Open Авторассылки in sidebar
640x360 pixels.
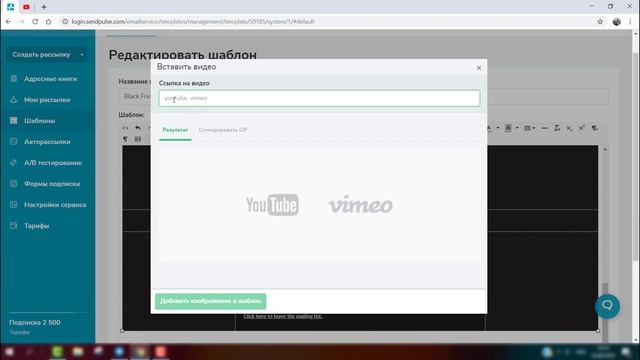pyautogui.click(x=47, y=142)
